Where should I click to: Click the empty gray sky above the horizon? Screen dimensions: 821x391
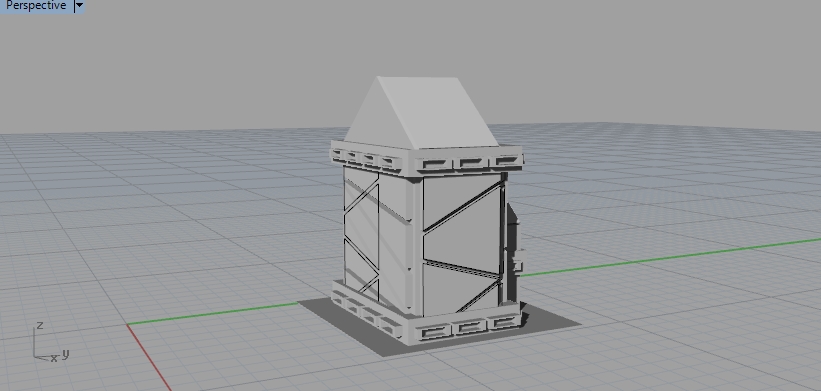click(x=654, y=58)
